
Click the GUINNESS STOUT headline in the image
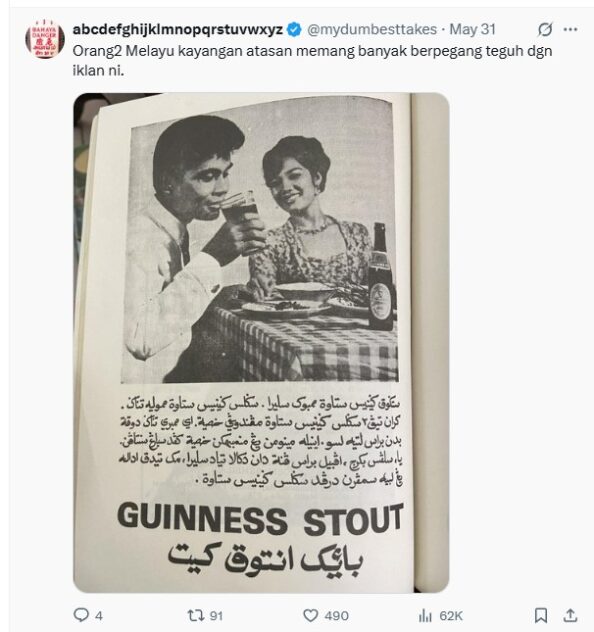260,520
